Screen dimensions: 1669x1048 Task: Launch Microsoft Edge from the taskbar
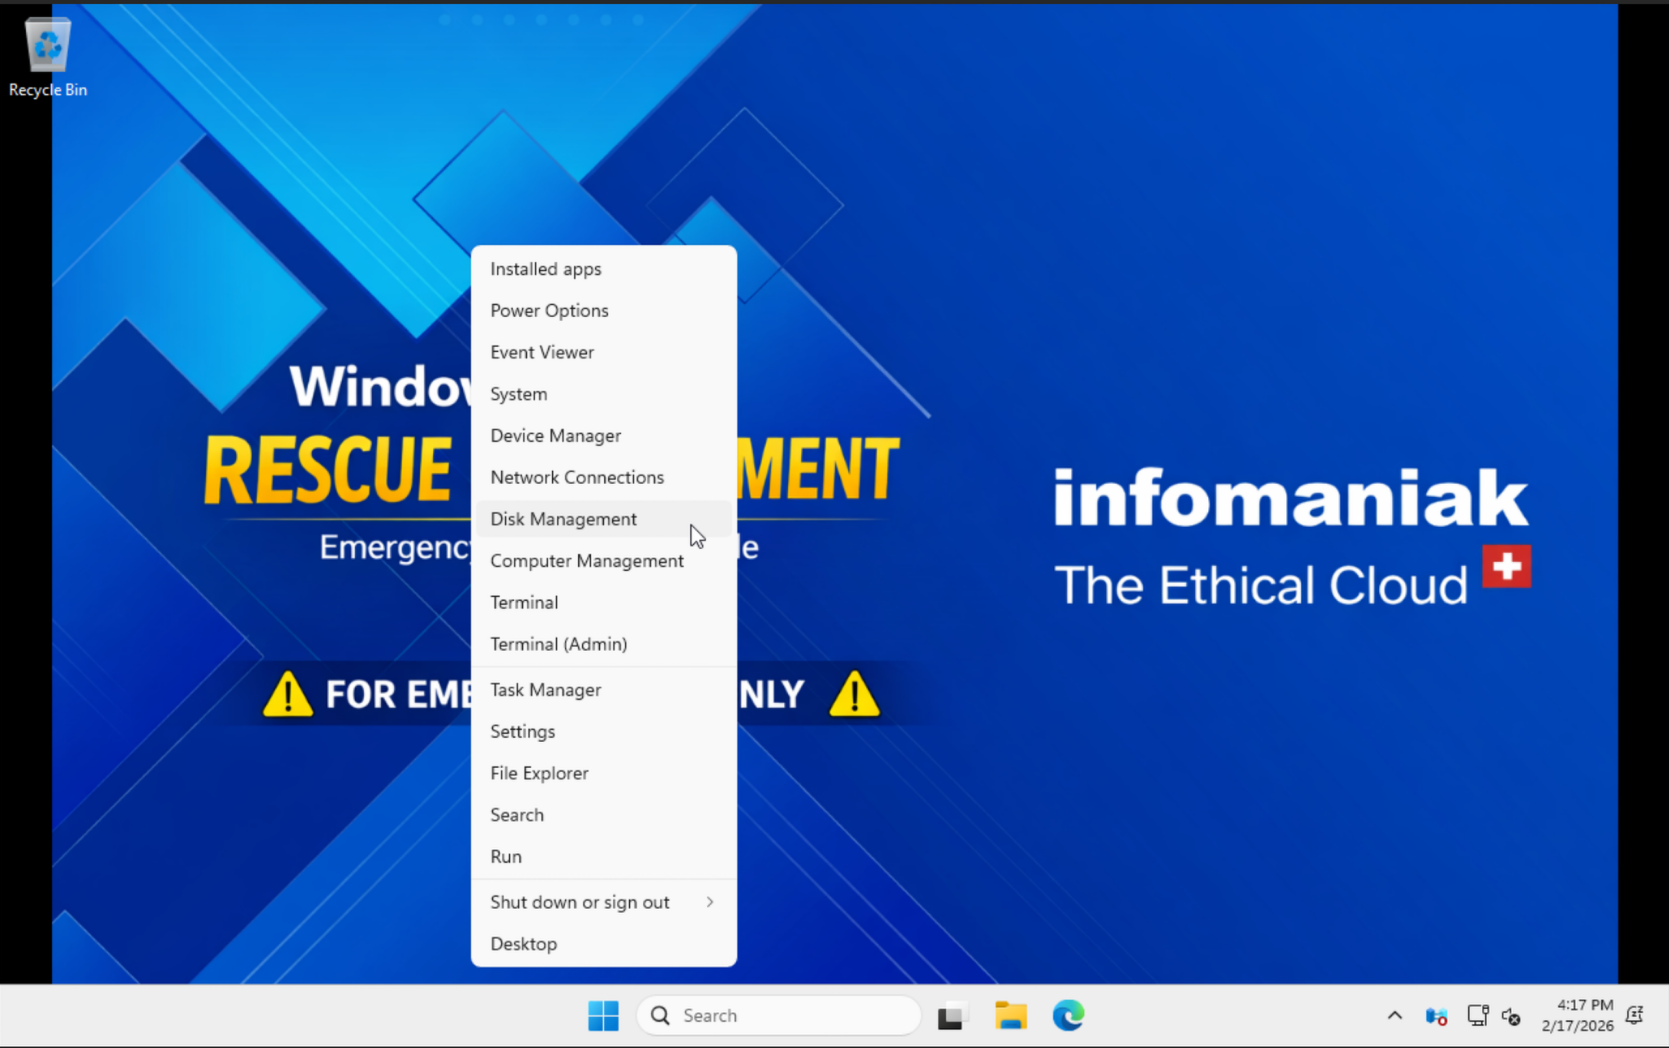[x=1067, y=1015]
